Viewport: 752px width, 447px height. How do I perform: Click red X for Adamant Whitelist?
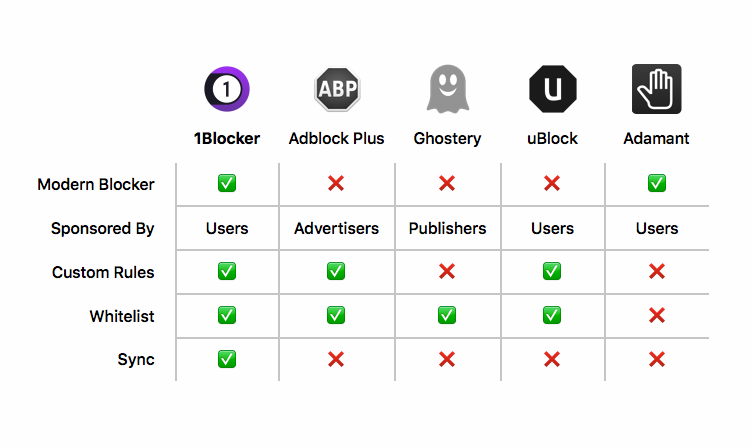point(657,316)
